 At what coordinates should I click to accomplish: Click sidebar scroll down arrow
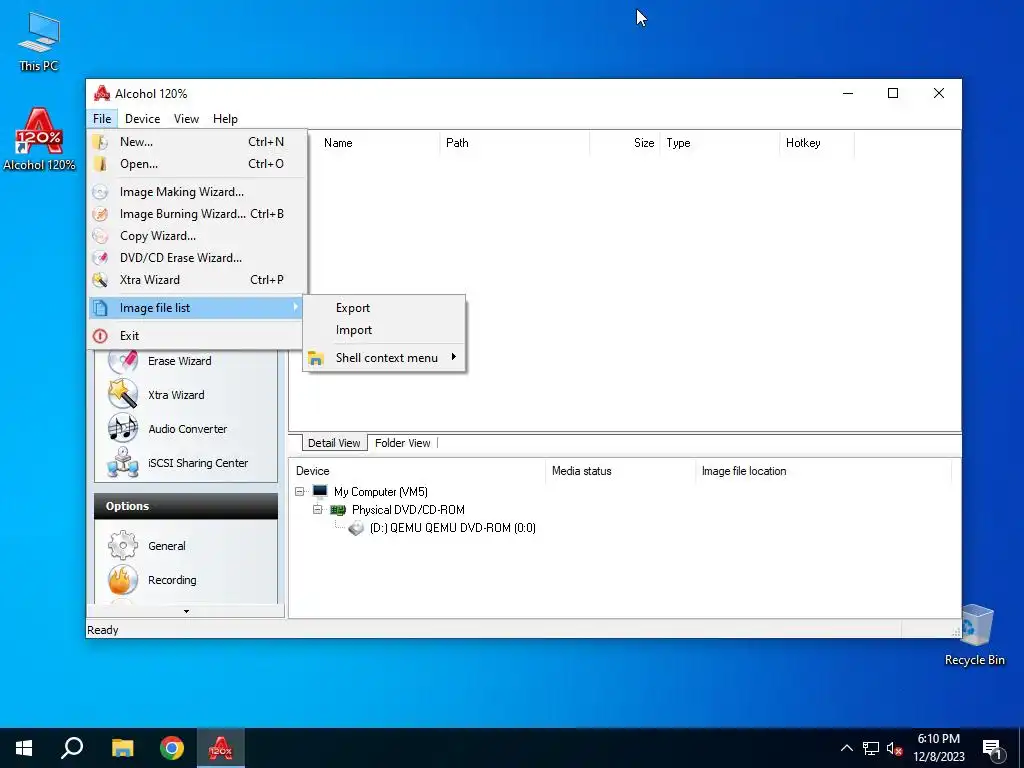click(186, 611)
